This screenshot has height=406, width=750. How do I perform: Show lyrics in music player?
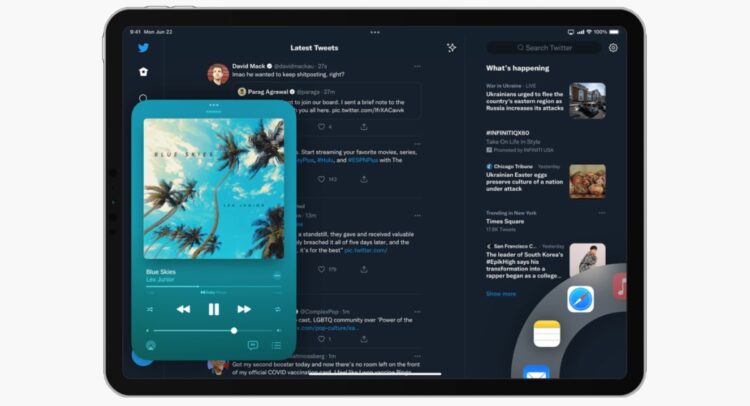coord(253,345)
